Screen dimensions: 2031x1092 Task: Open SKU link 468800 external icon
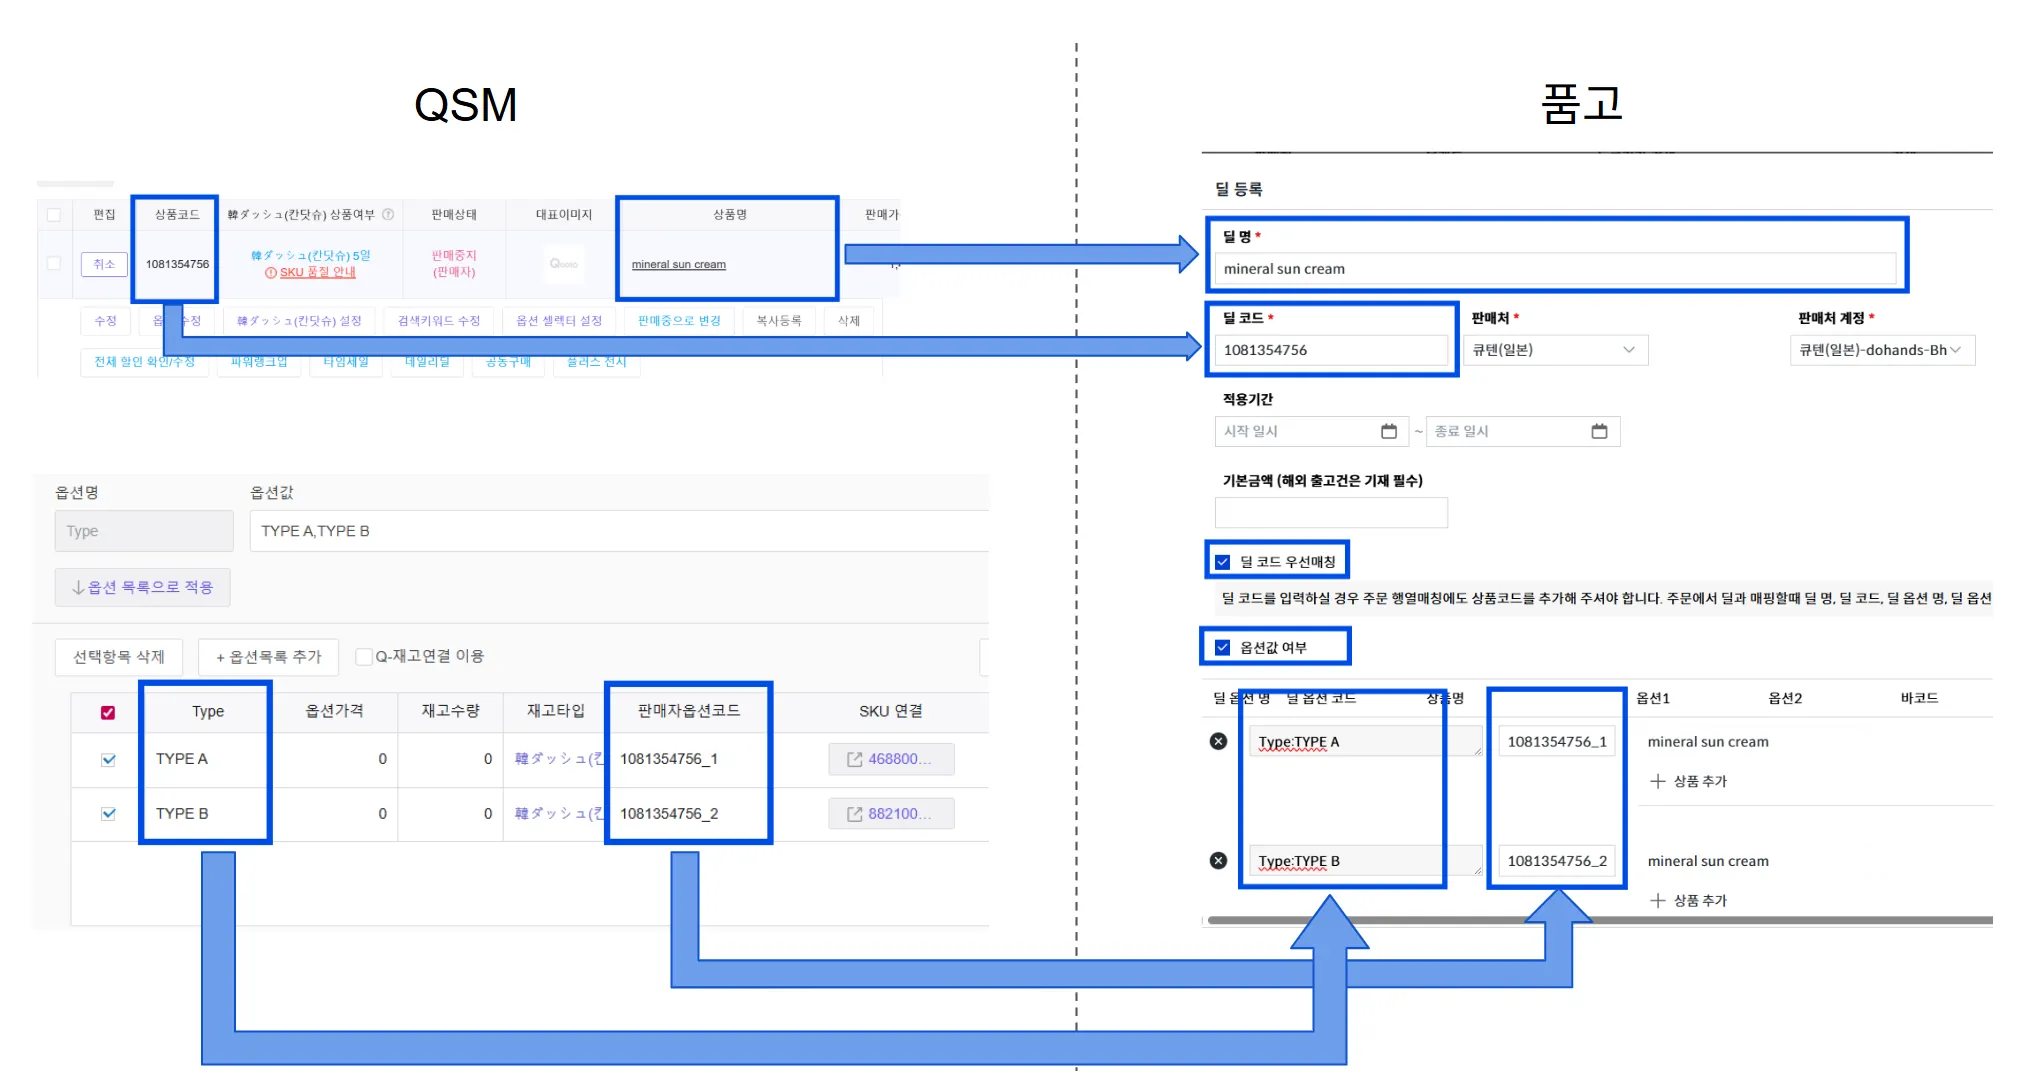click(854, 759)
